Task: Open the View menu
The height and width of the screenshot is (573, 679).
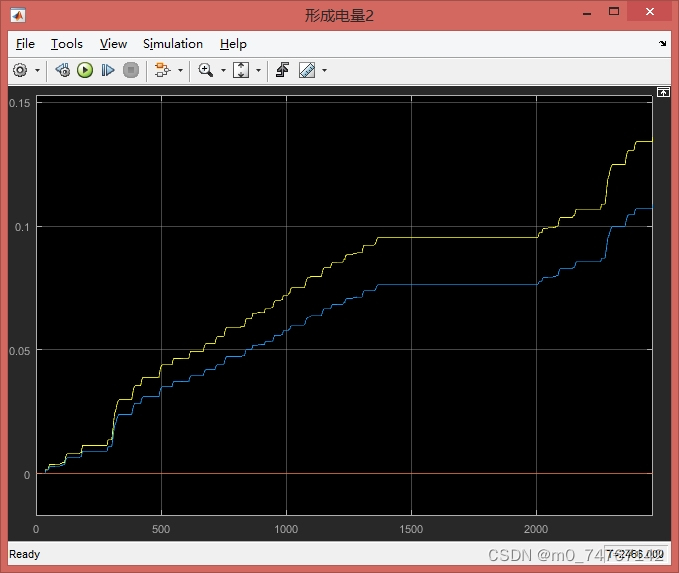Action: [113, 44]
